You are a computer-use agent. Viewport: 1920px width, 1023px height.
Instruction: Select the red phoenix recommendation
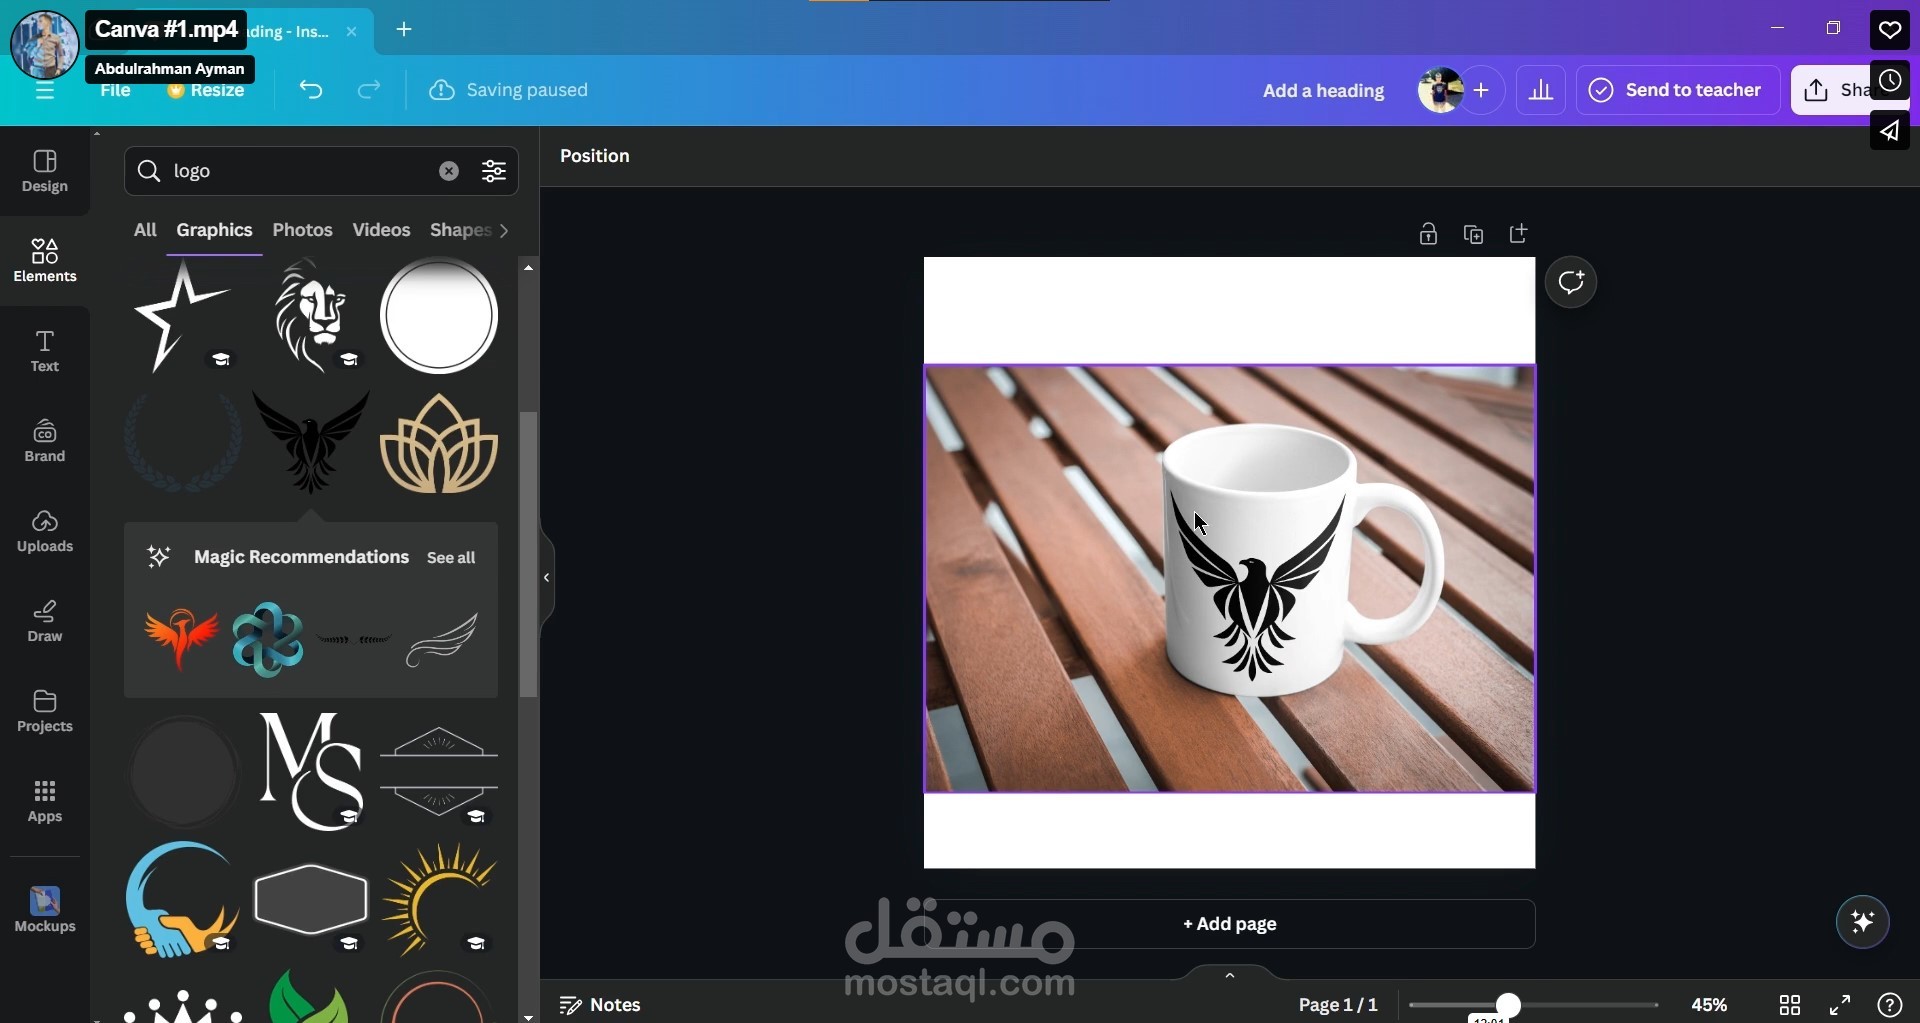pyautogui.click(x=181, y=639)
